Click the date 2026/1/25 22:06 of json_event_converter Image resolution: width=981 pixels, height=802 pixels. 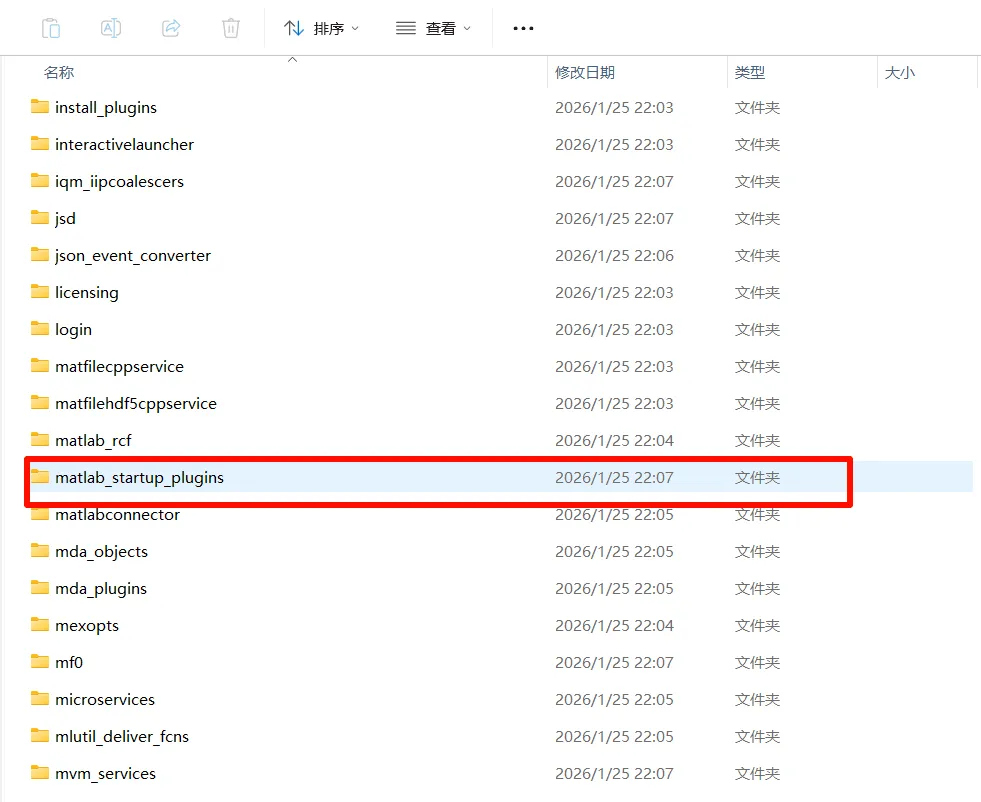(614, 255)
